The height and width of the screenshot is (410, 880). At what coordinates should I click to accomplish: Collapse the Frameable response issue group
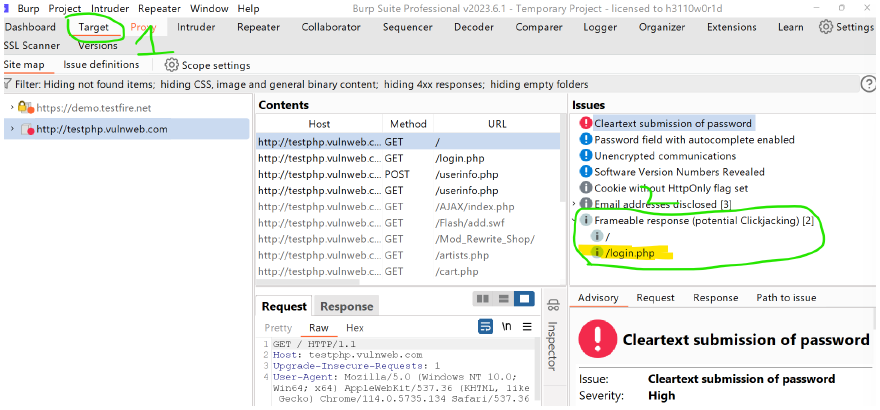(574, 220)
